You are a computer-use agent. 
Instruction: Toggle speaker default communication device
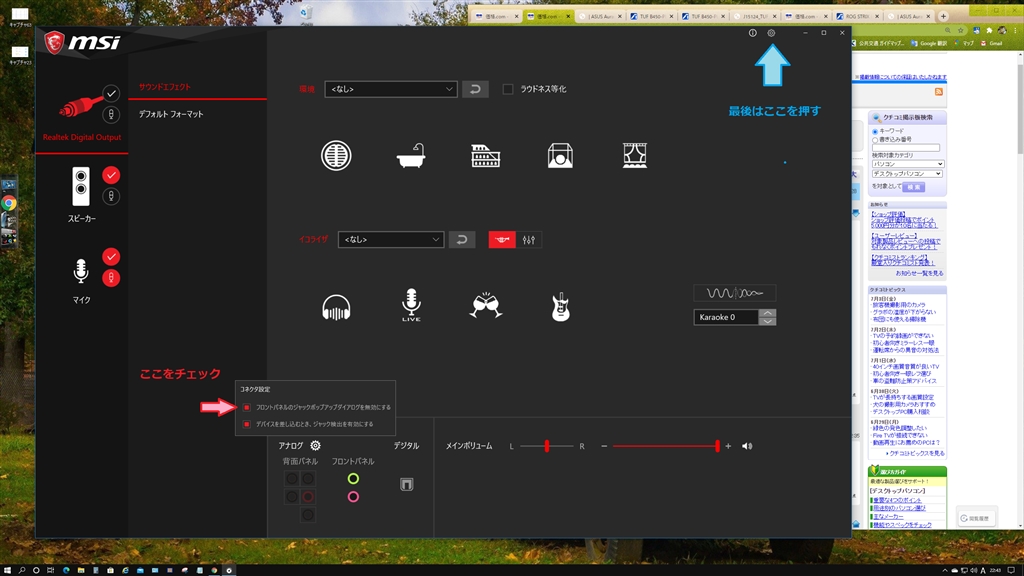[x=111, y=196]
